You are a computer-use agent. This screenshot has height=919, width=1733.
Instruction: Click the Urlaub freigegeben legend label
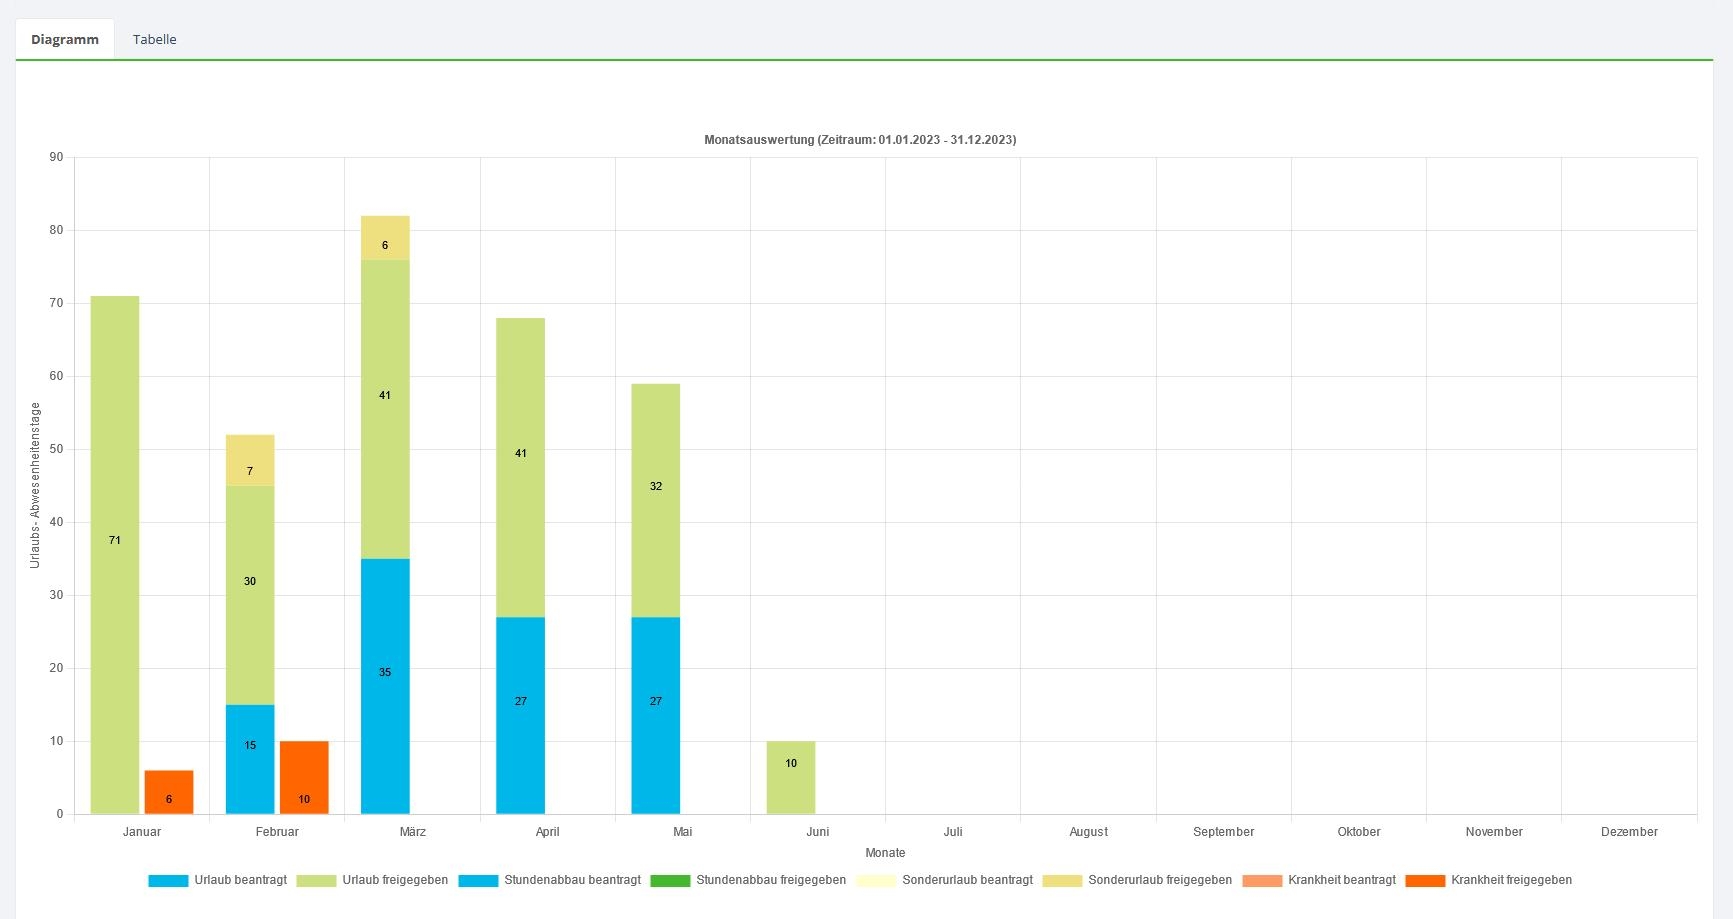(x=395, y=880)
